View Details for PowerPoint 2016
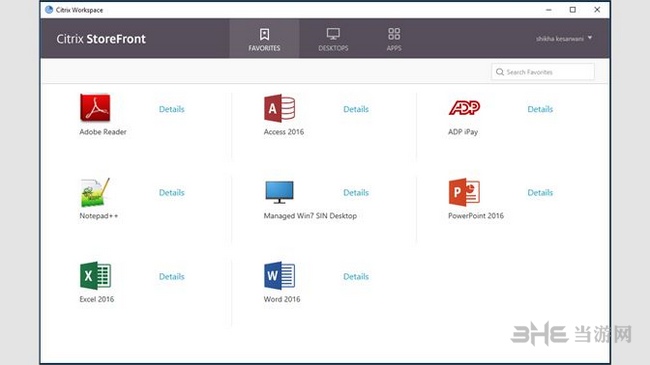The height and width of the screenshot is (365, 650). click(x=540, y=192)
